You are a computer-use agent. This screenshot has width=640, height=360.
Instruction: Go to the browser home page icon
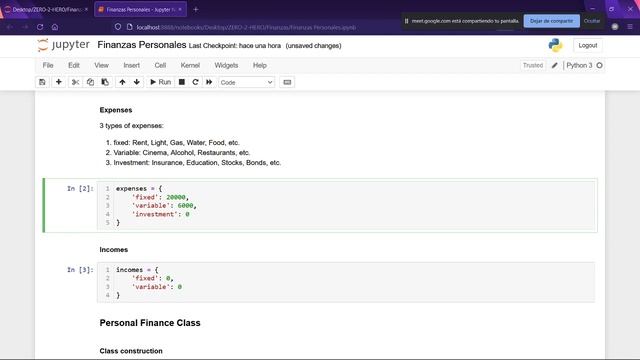[55, 27]
